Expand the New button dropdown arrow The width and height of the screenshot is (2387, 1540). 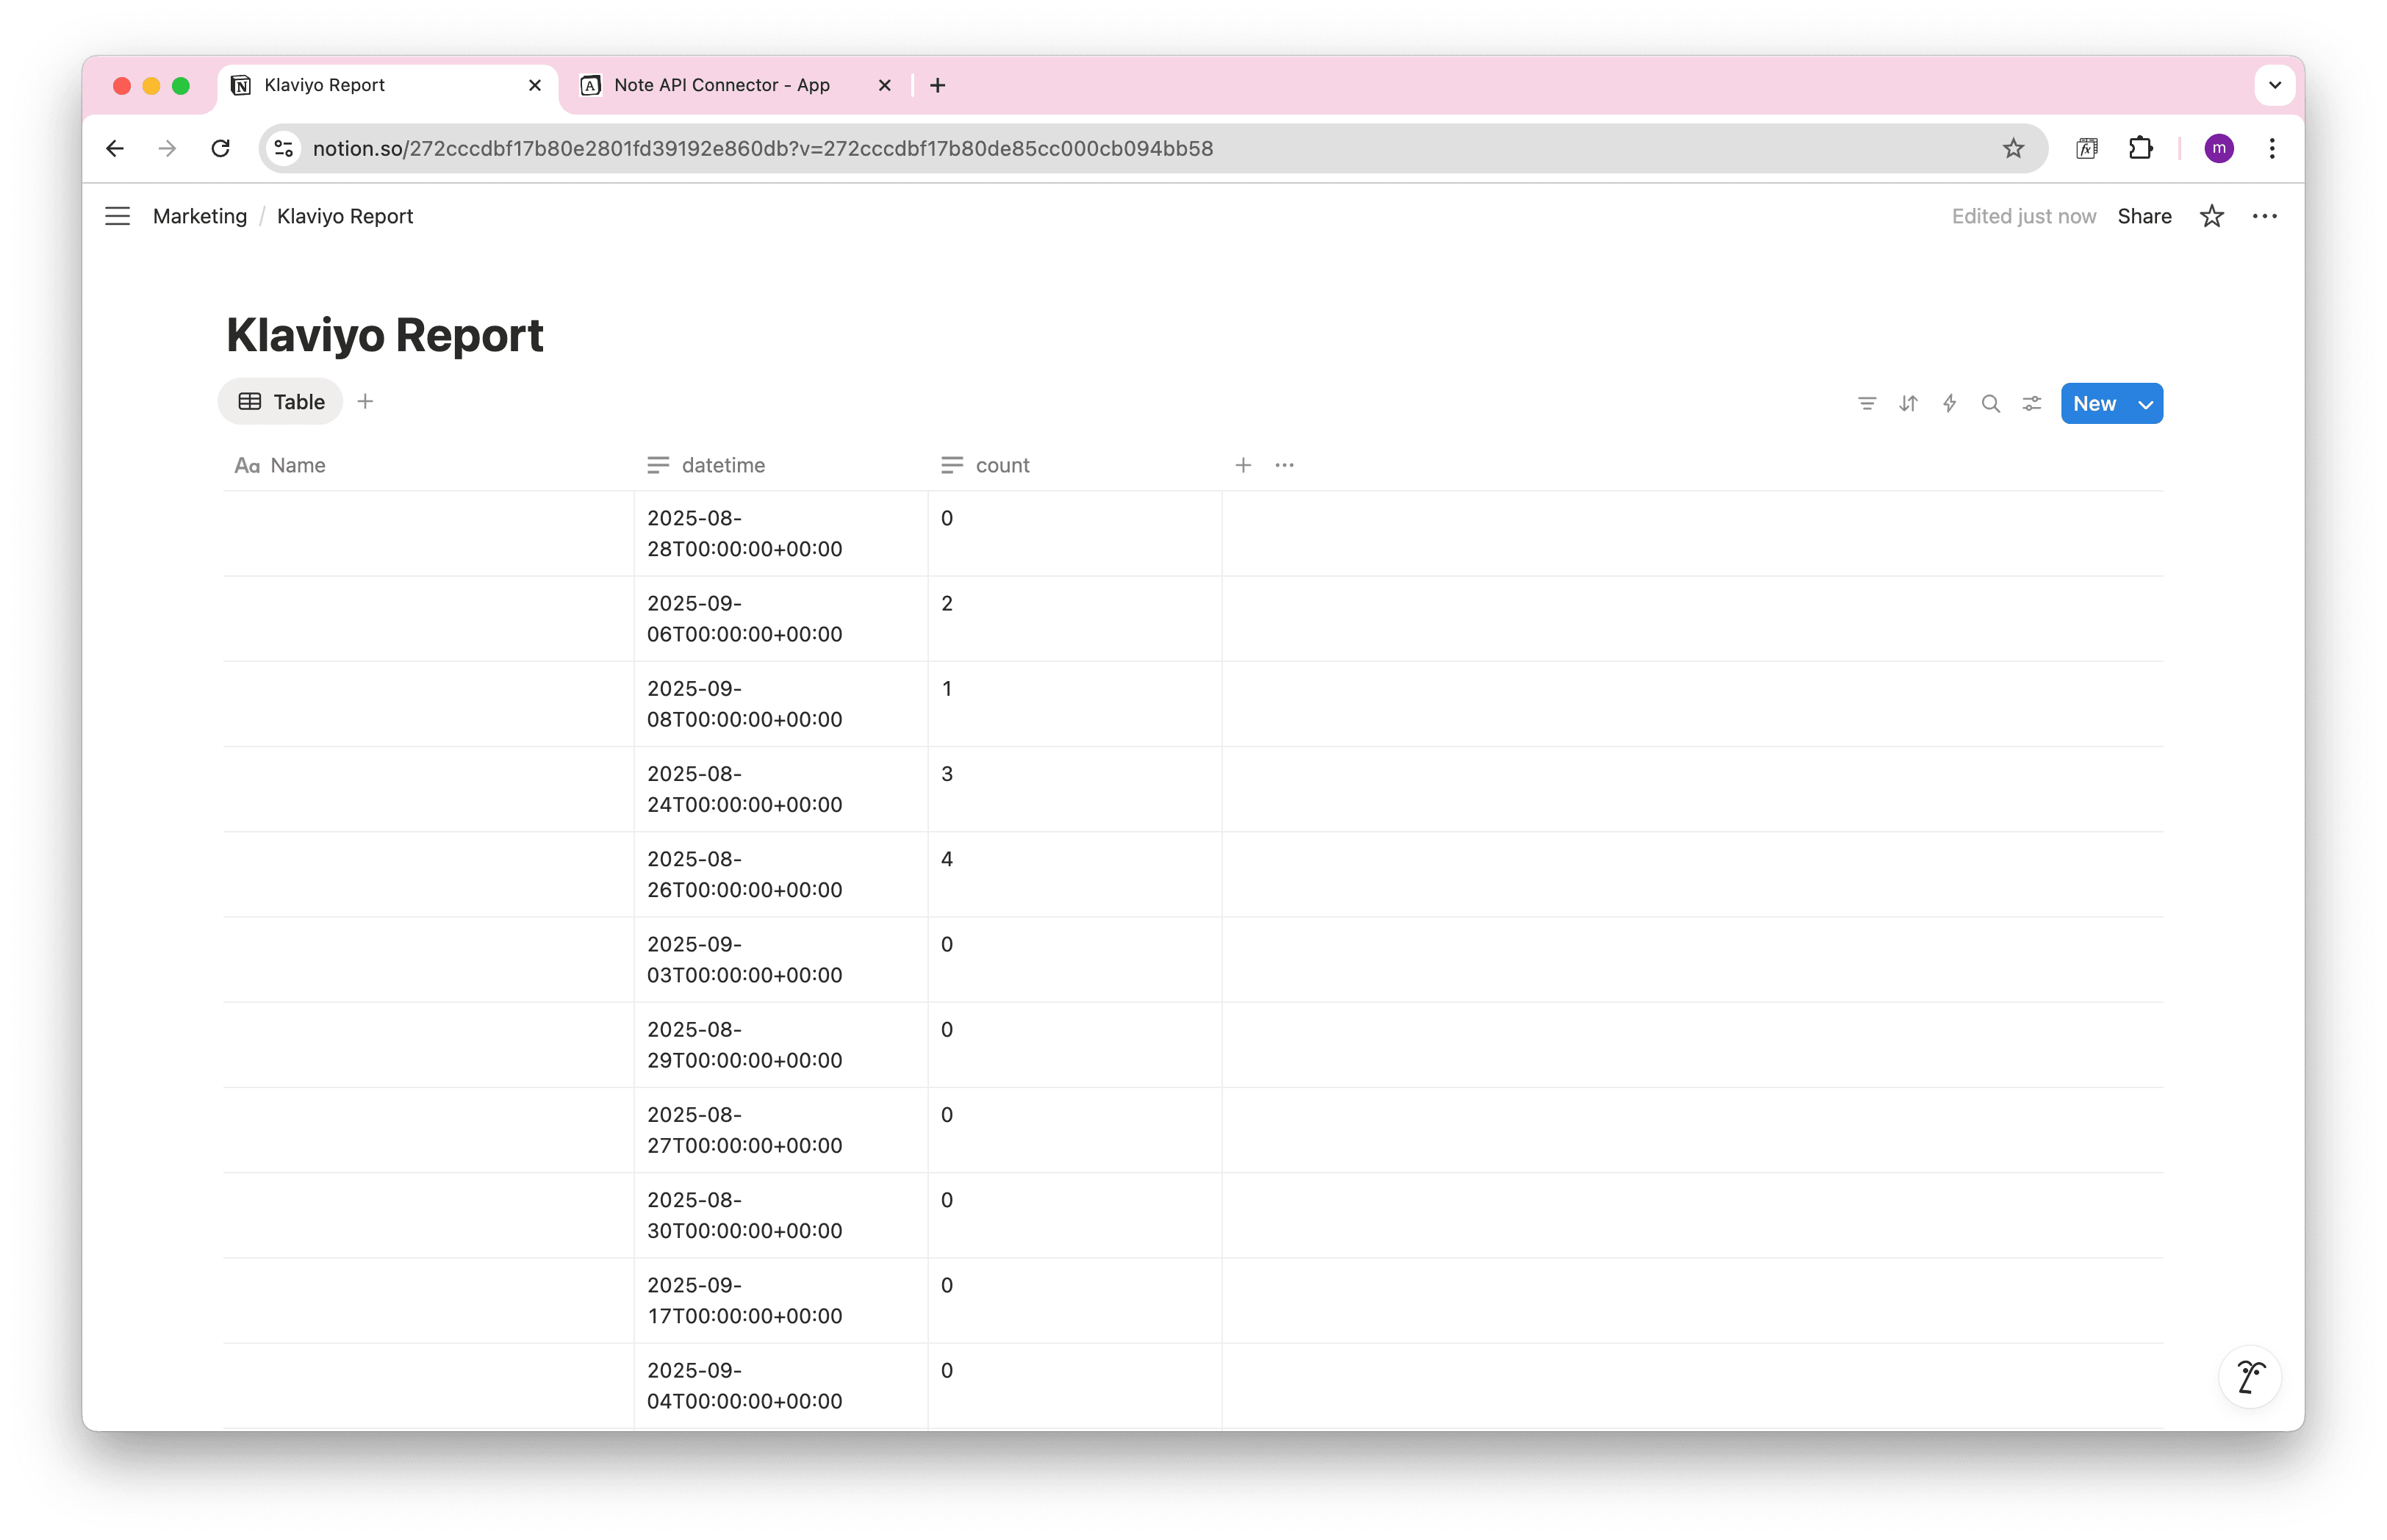coord(2146,403)
